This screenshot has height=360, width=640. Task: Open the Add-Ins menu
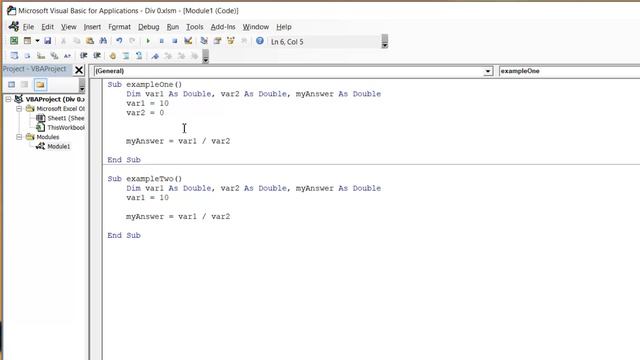point(223,27)
